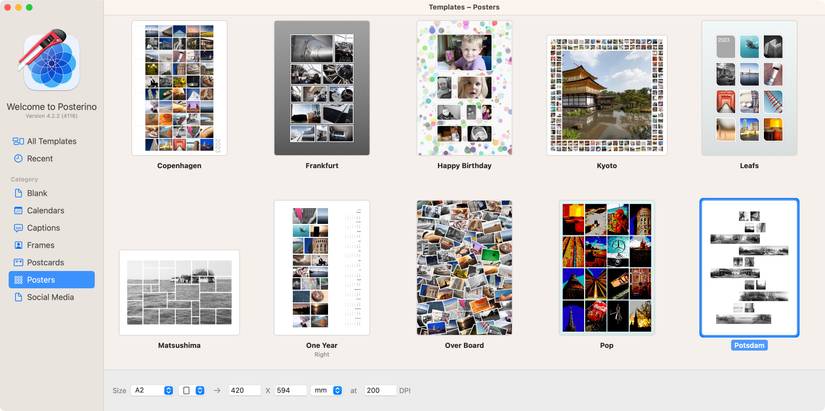Click the Copenhagen template name
This screenshot has width=825, height=411.
coord(179,165)
